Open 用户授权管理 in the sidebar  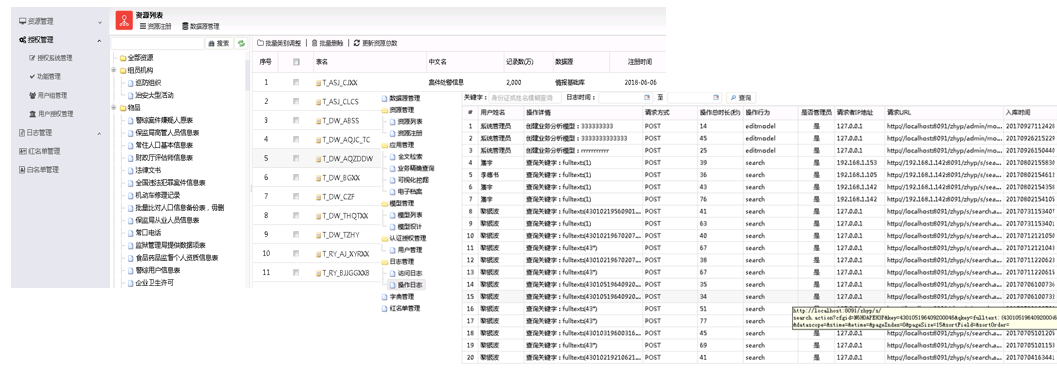(x=51, y=114)
